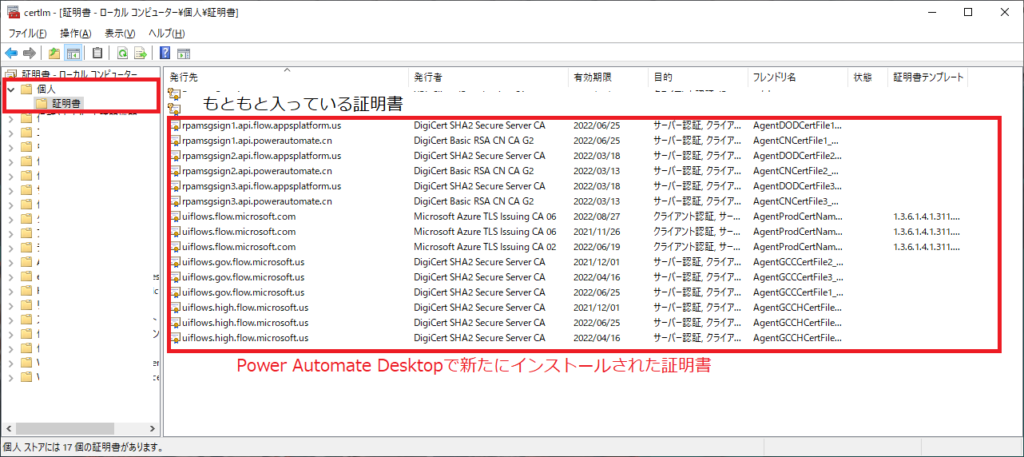Toggle the show/hide console tree icon
The width and height of the screenshot is (1024, 457).
click(73, 54)
